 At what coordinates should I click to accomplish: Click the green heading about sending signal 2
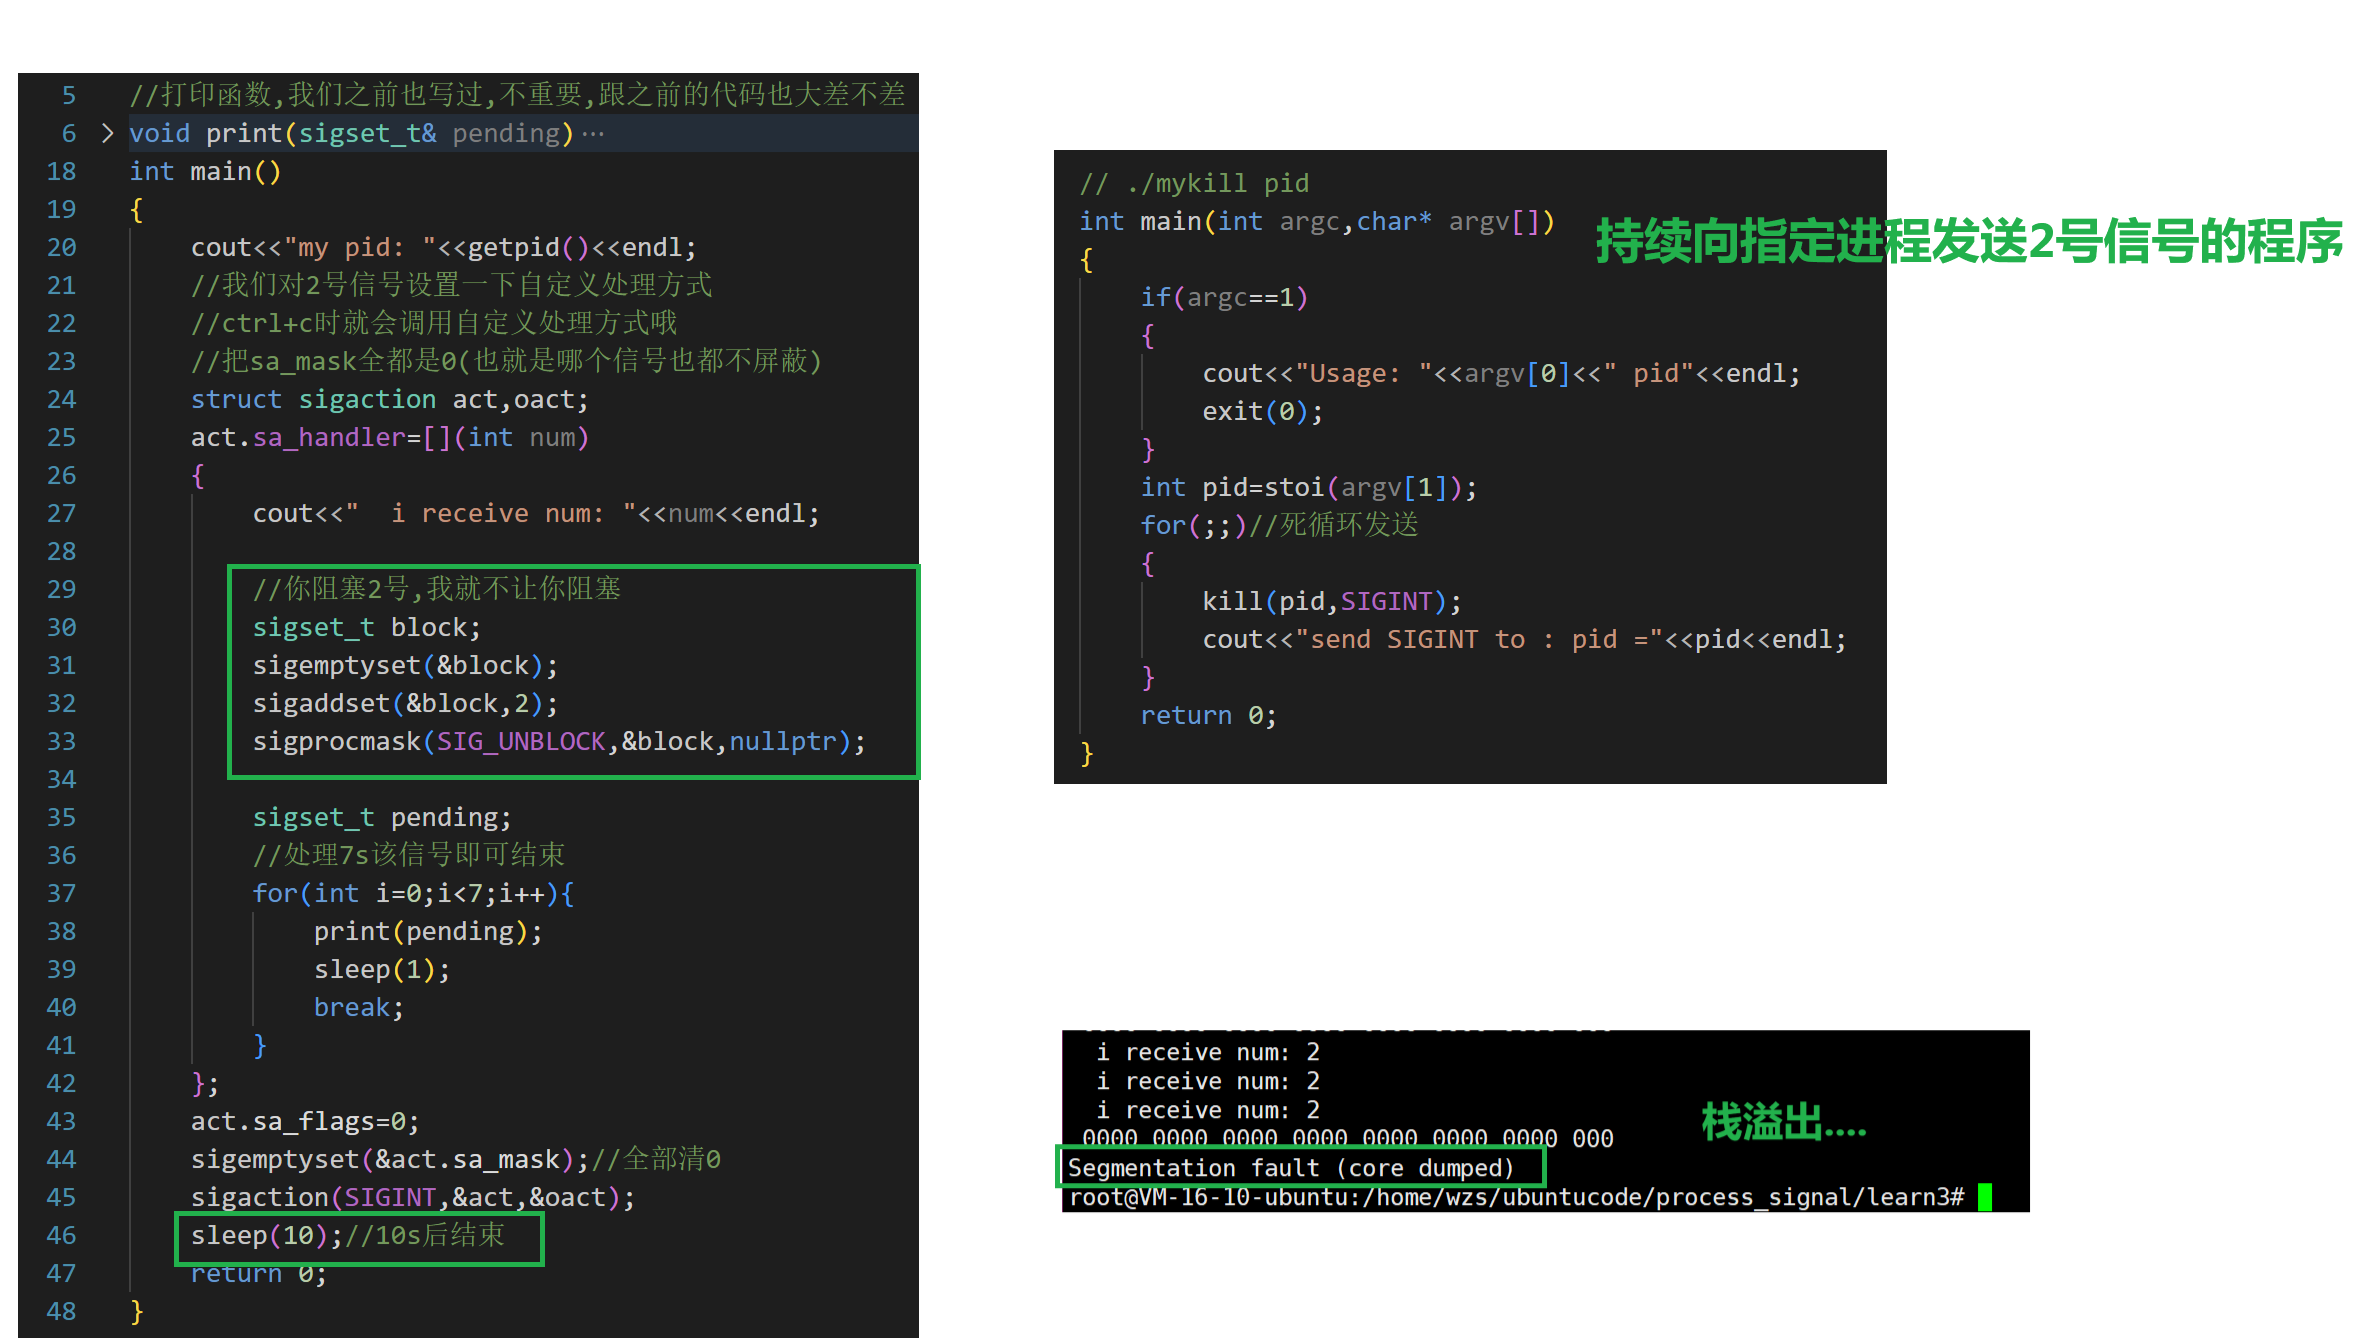click(1968, 241)
